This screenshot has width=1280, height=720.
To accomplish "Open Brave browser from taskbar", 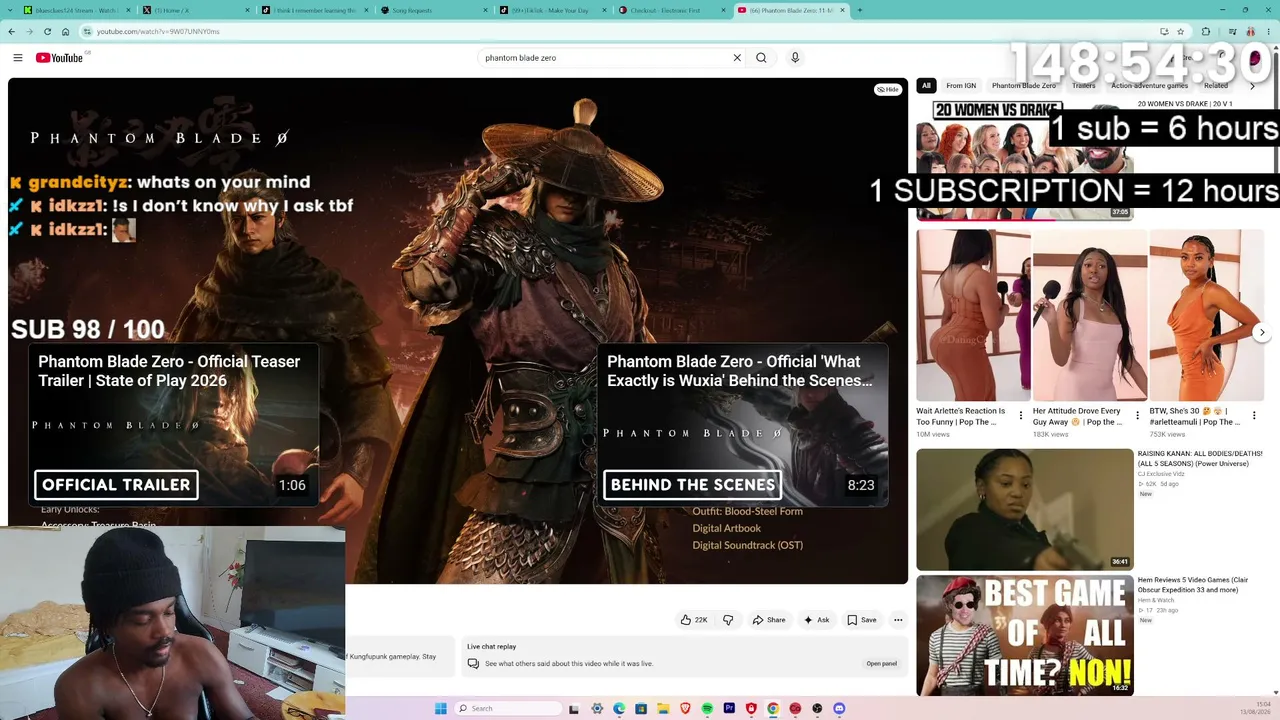I will 685,708.
